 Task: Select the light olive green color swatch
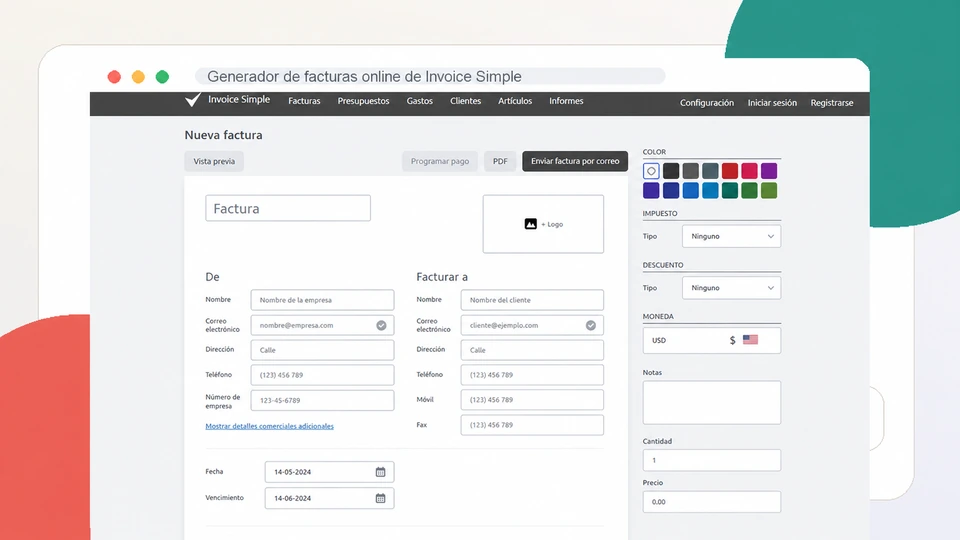pyautogui.click(x=769, y=190)
